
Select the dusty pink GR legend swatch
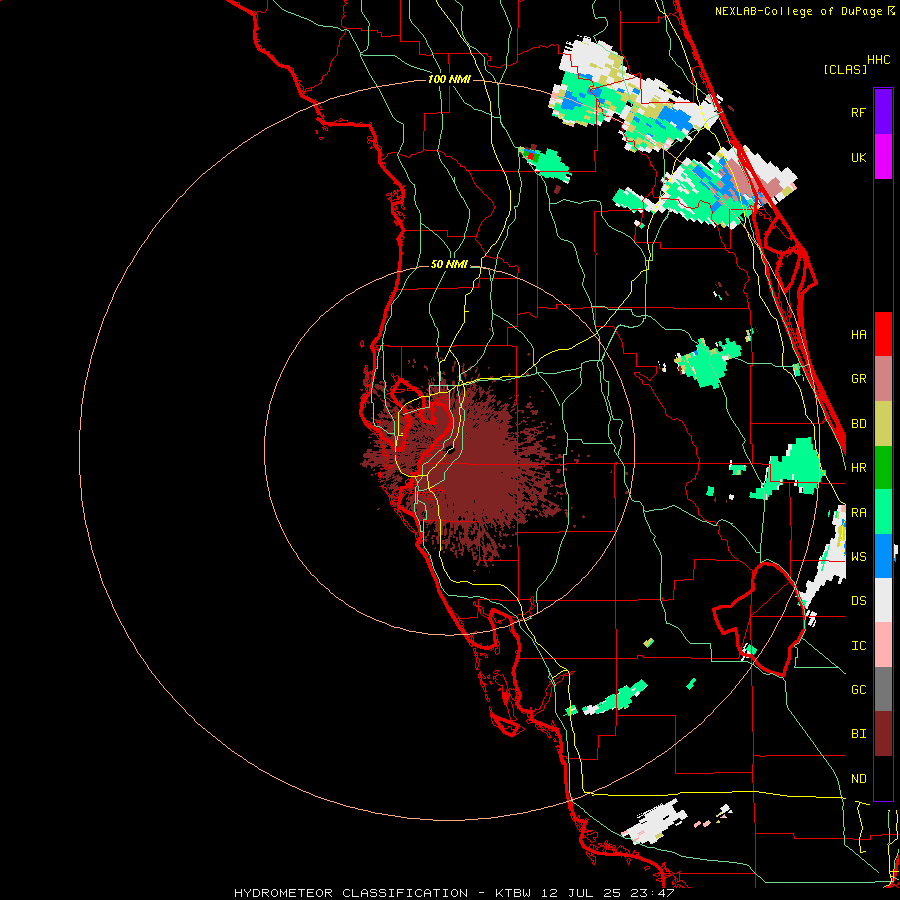coord(883,378)
